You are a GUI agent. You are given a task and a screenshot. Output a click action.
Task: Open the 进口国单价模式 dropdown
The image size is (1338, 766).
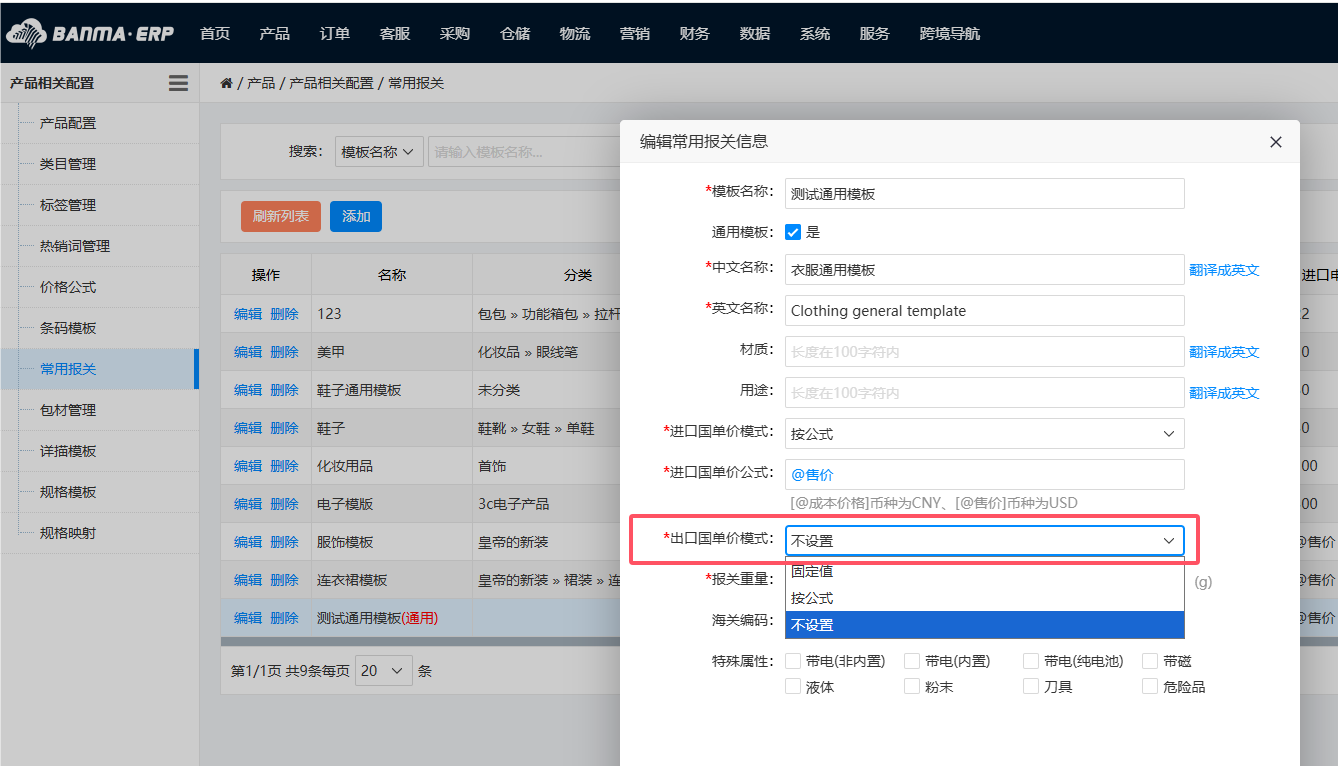point(984,434)
